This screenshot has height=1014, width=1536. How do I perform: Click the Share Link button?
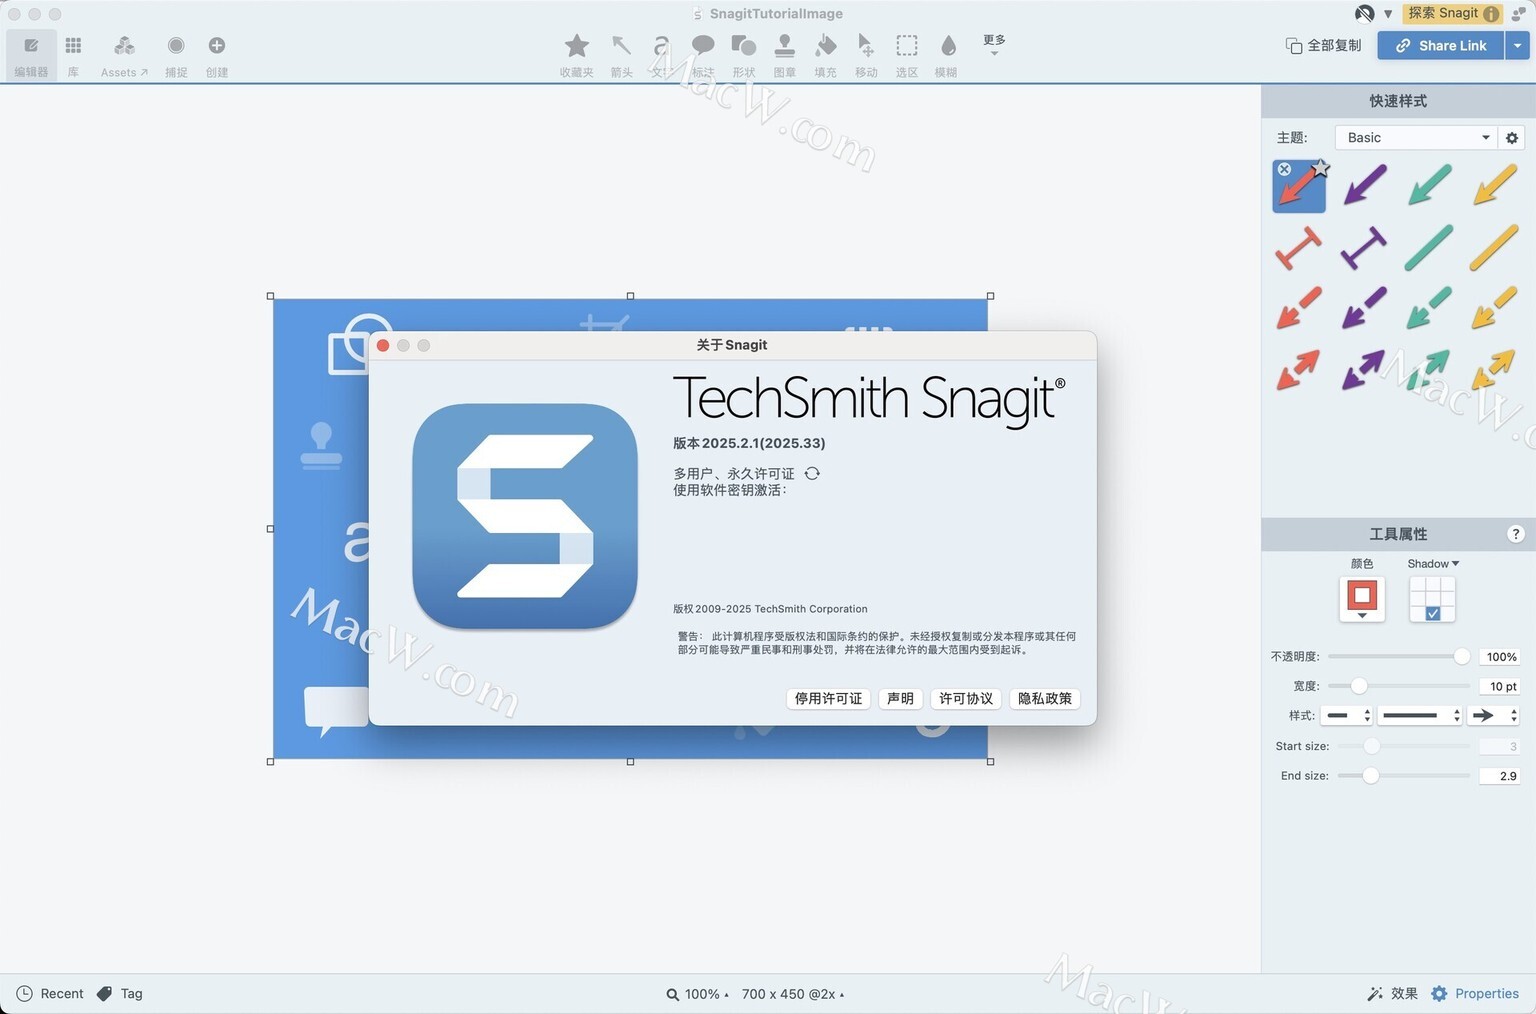pyautogui.click(x=1440, y=45)
